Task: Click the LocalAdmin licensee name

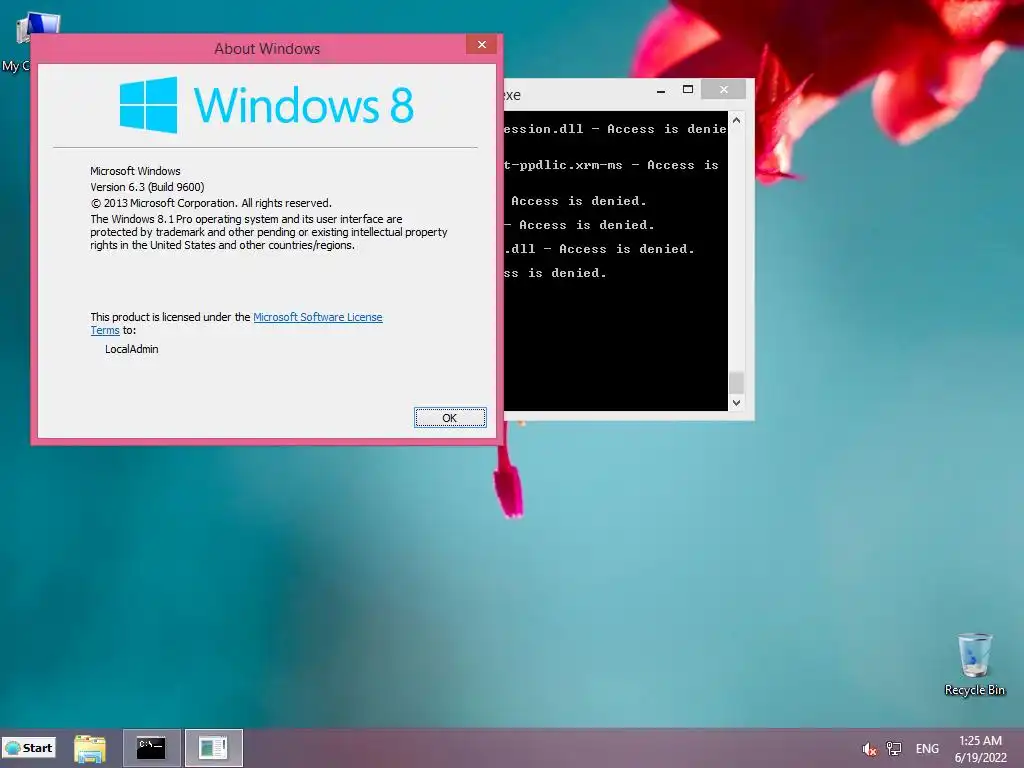Action: (x=132, y=349)
